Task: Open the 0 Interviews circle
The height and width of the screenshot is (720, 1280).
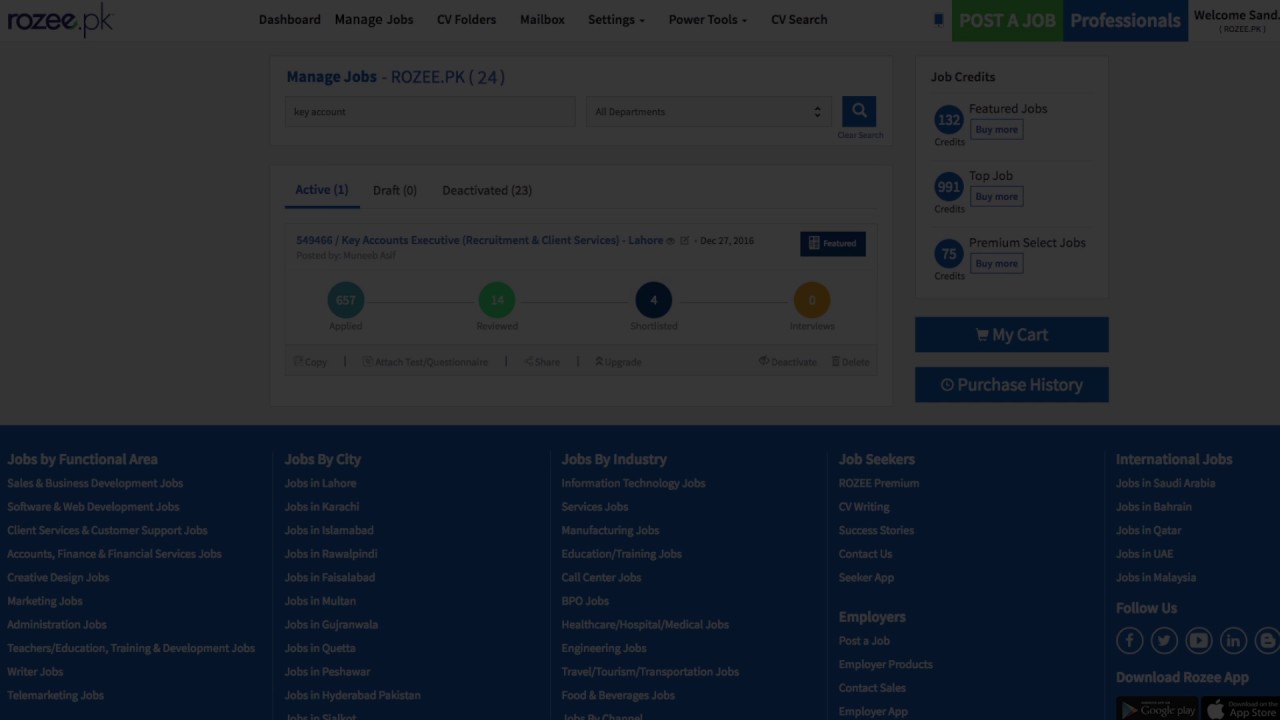Action: click(812, 300)
